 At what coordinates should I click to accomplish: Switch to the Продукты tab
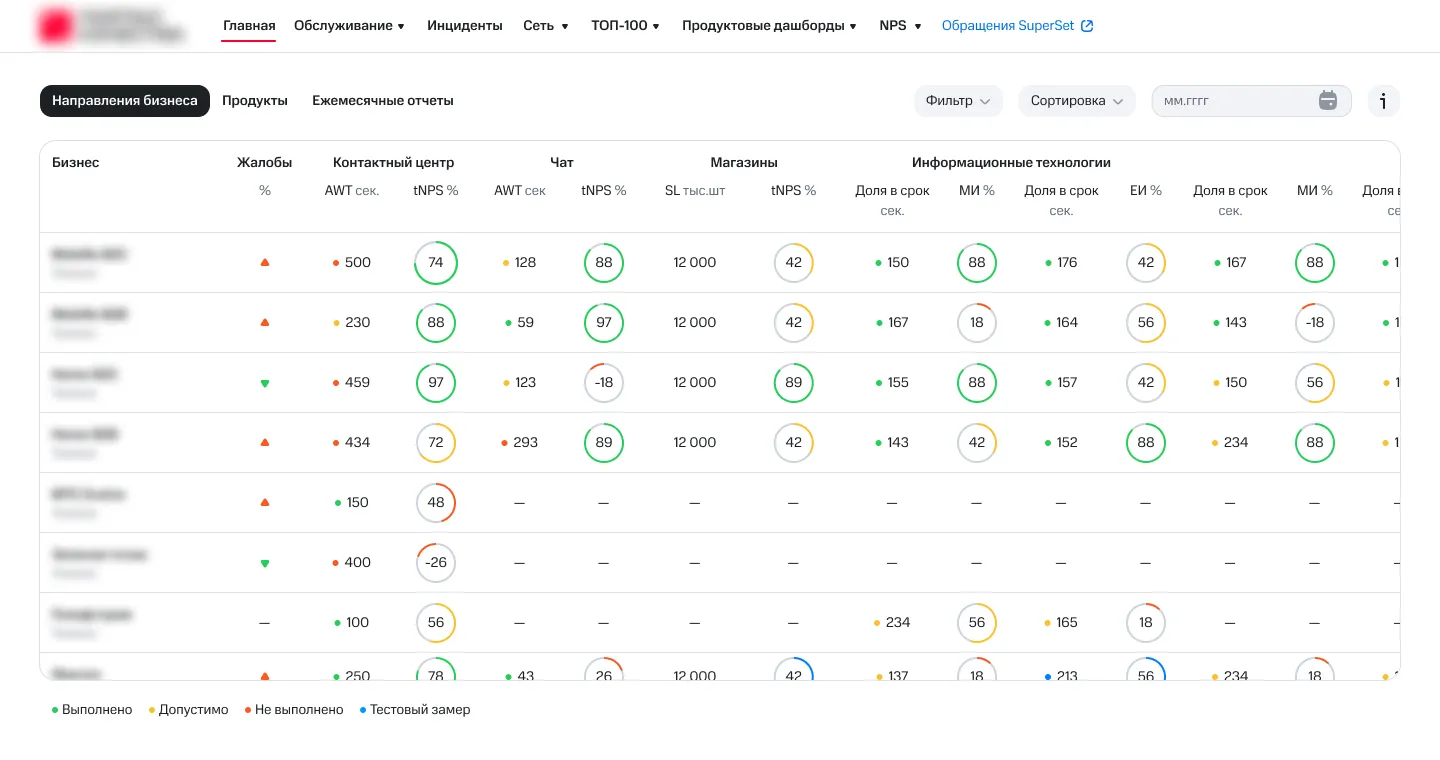click(x=255, y=101)
